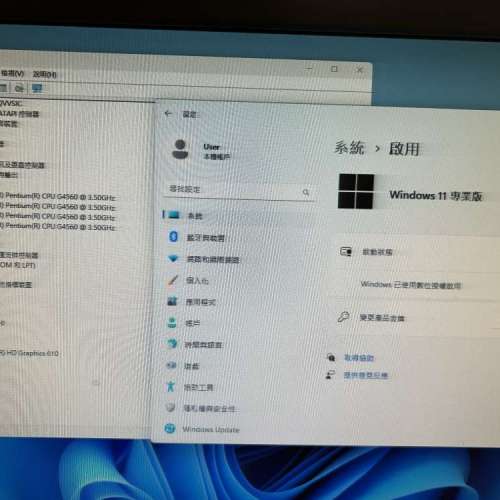
Task: Open the 檢視(V) menu in Device Manager
Action: pyautogui.click(x=13, y=73)
